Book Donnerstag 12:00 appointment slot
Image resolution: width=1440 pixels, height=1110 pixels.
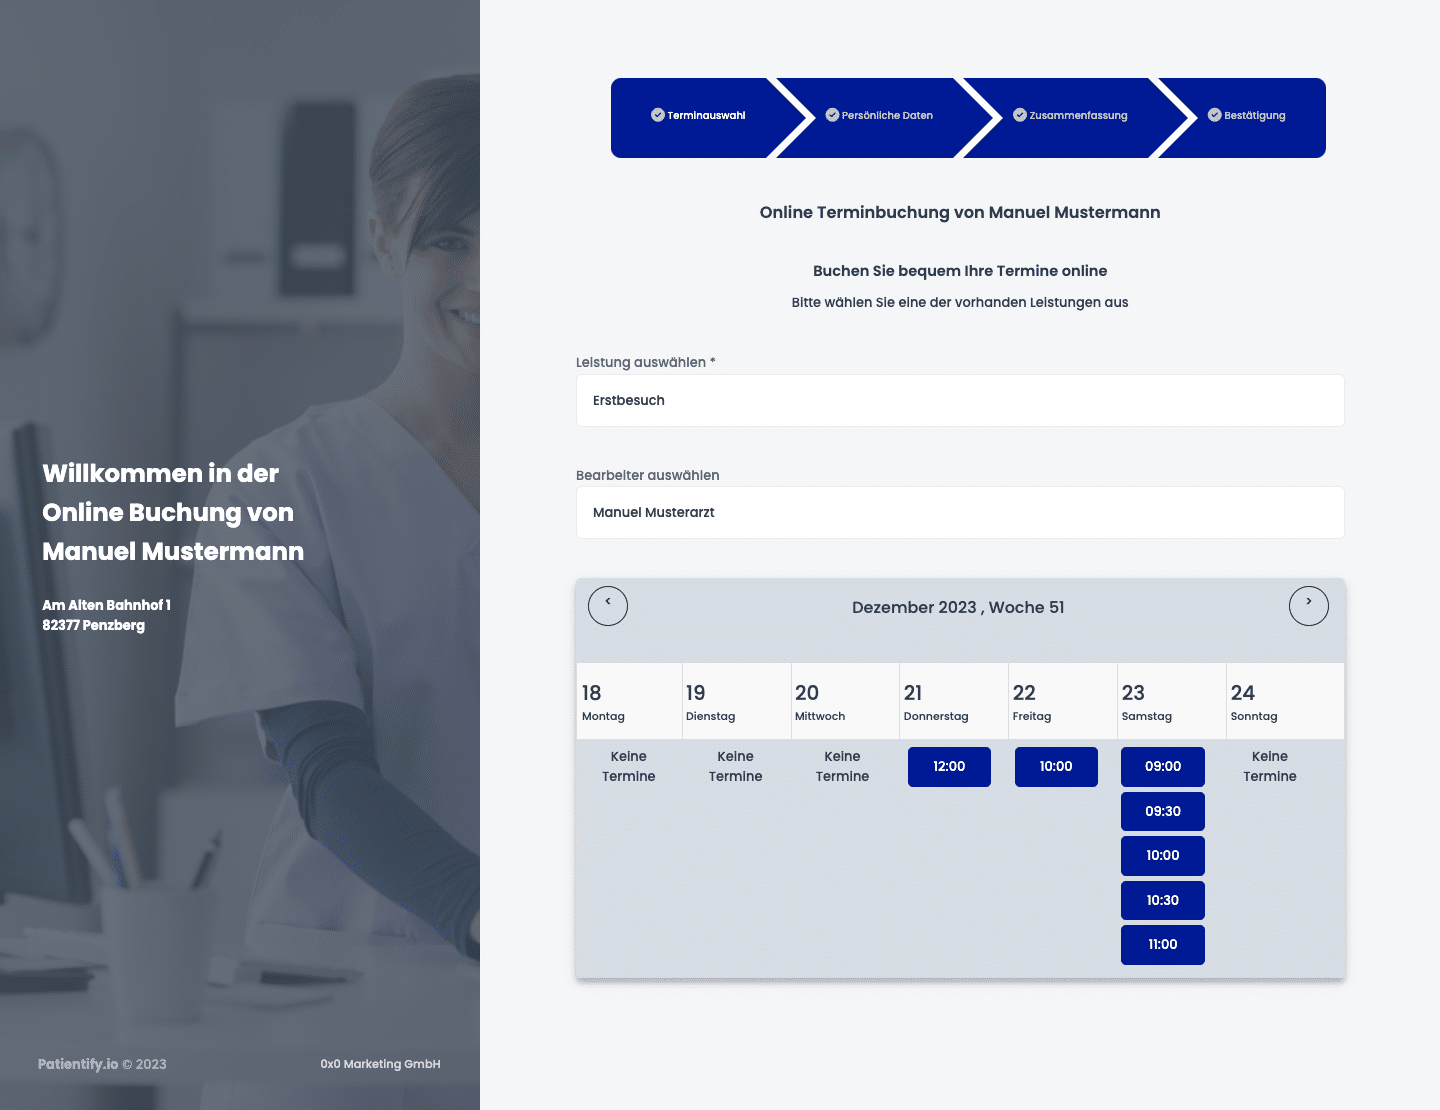pos(949,767)
